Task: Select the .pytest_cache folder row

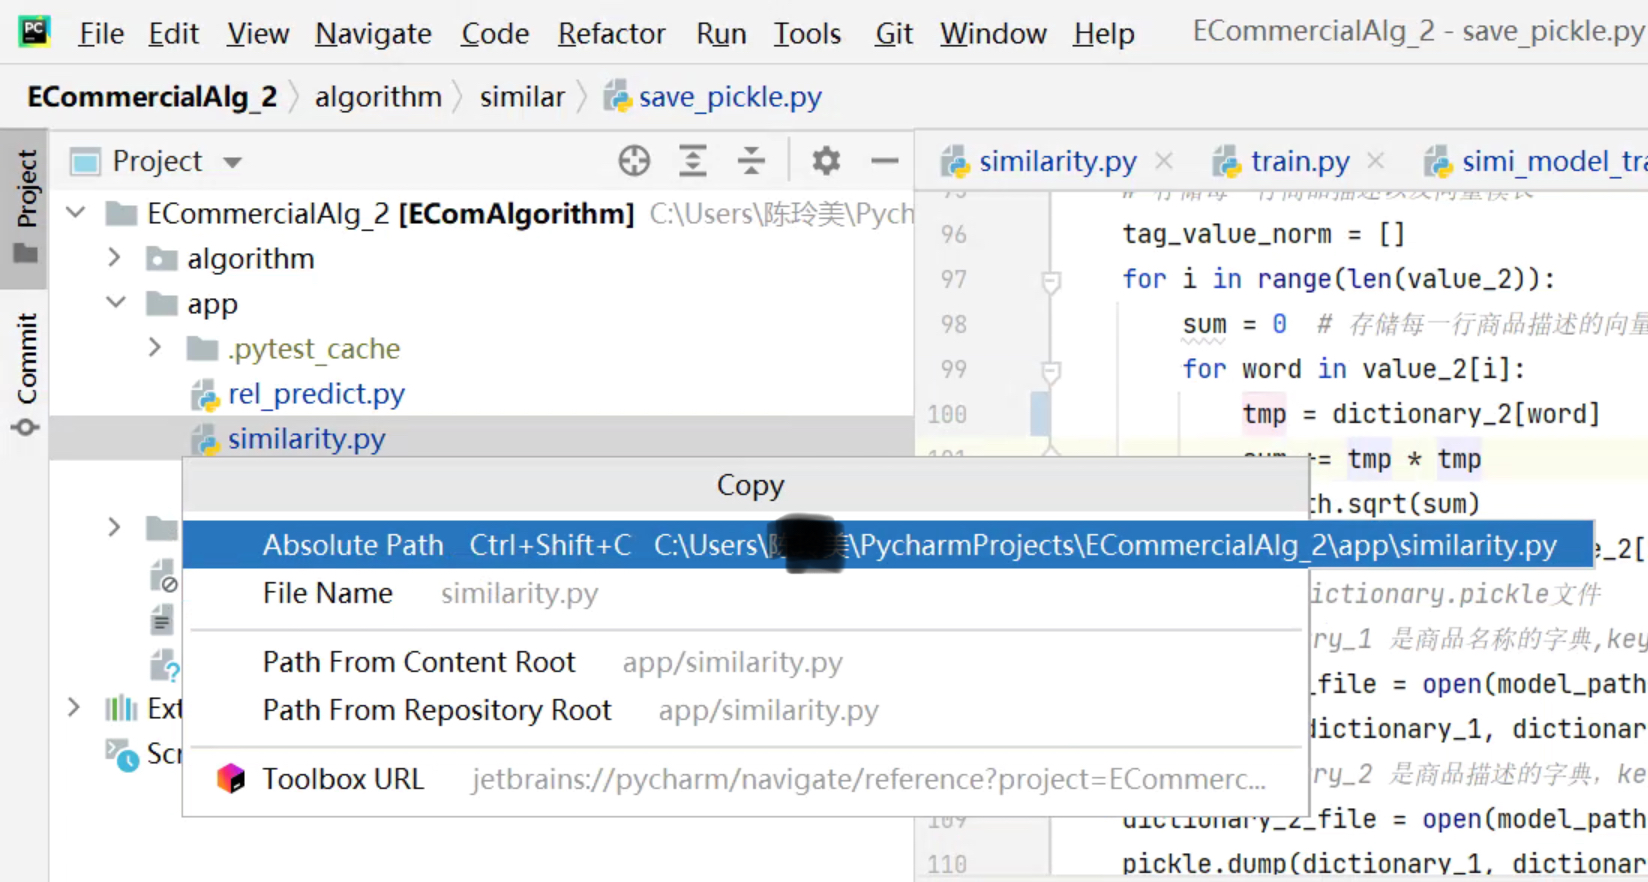Action: (x=482, y=349)
